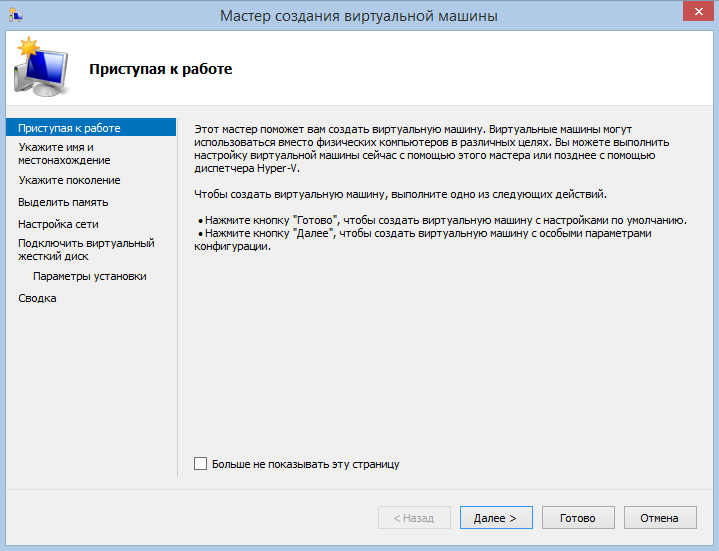Switch to the 'Выделить память' step
Screen dimensions: 719x551
(63, 202)
